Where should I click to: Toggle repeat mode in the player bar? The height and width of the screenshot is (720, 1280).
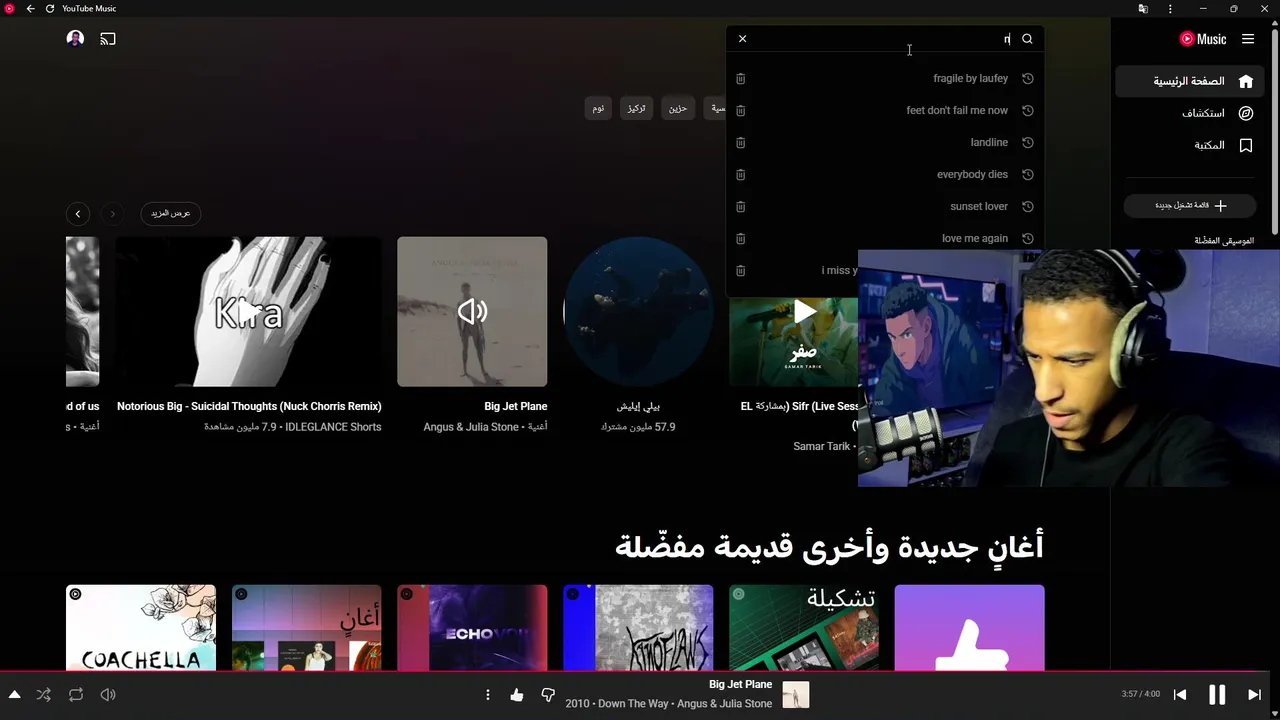pyautogui.click(x=76, y=695)
